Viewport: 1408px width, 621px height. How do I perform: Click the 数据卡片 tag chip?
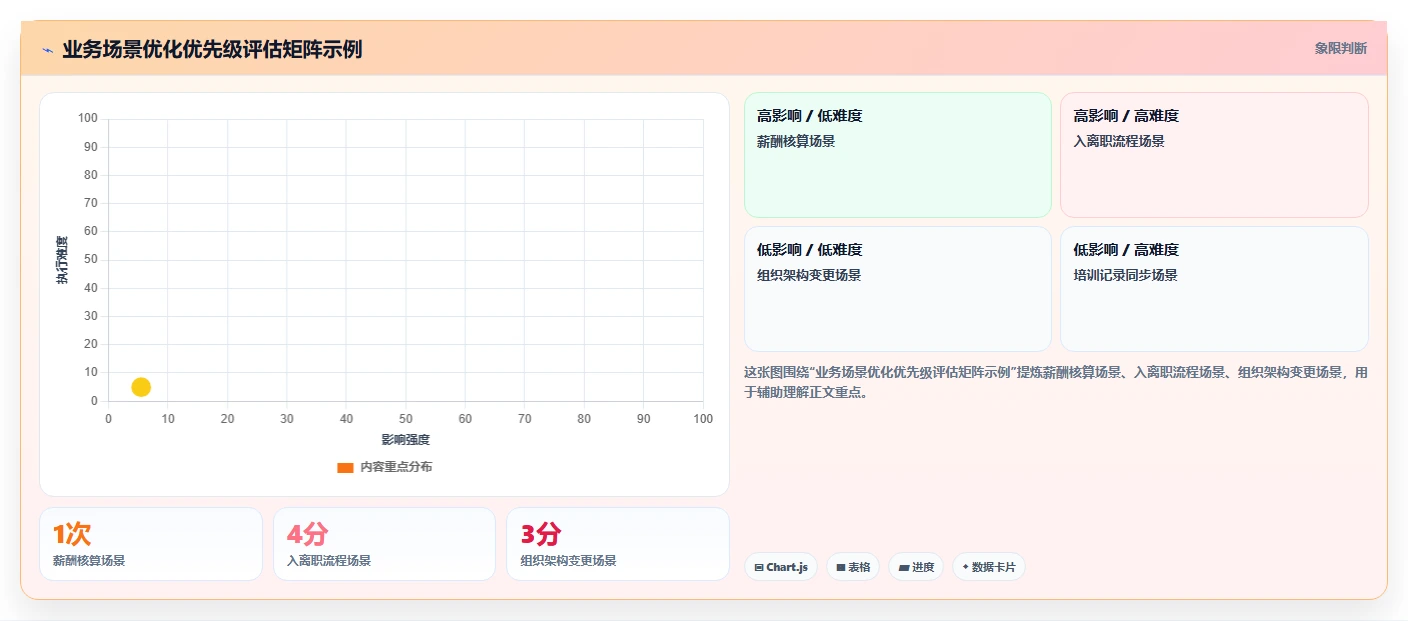989,567
